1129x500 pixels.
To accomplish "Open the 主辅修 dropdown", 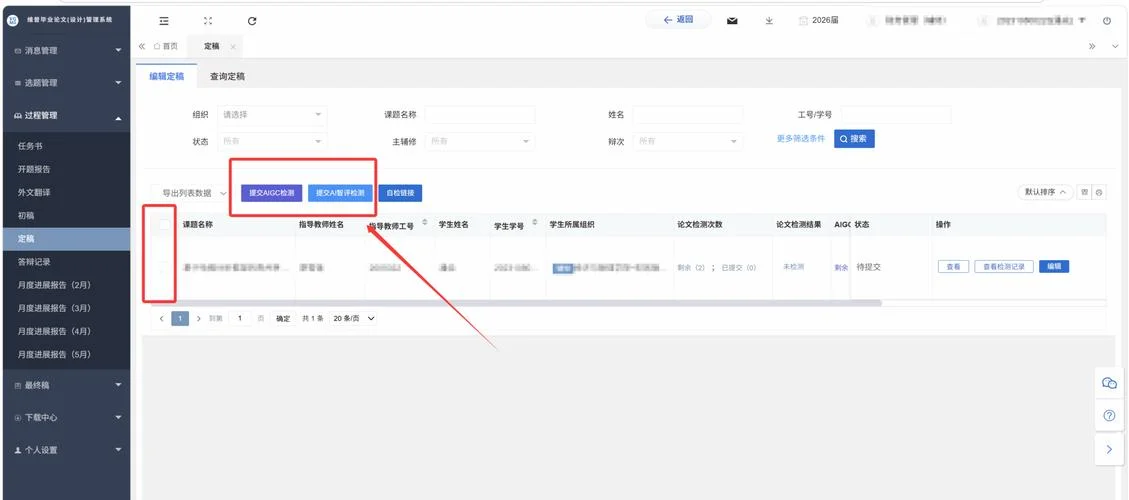I will pos(480,141).
